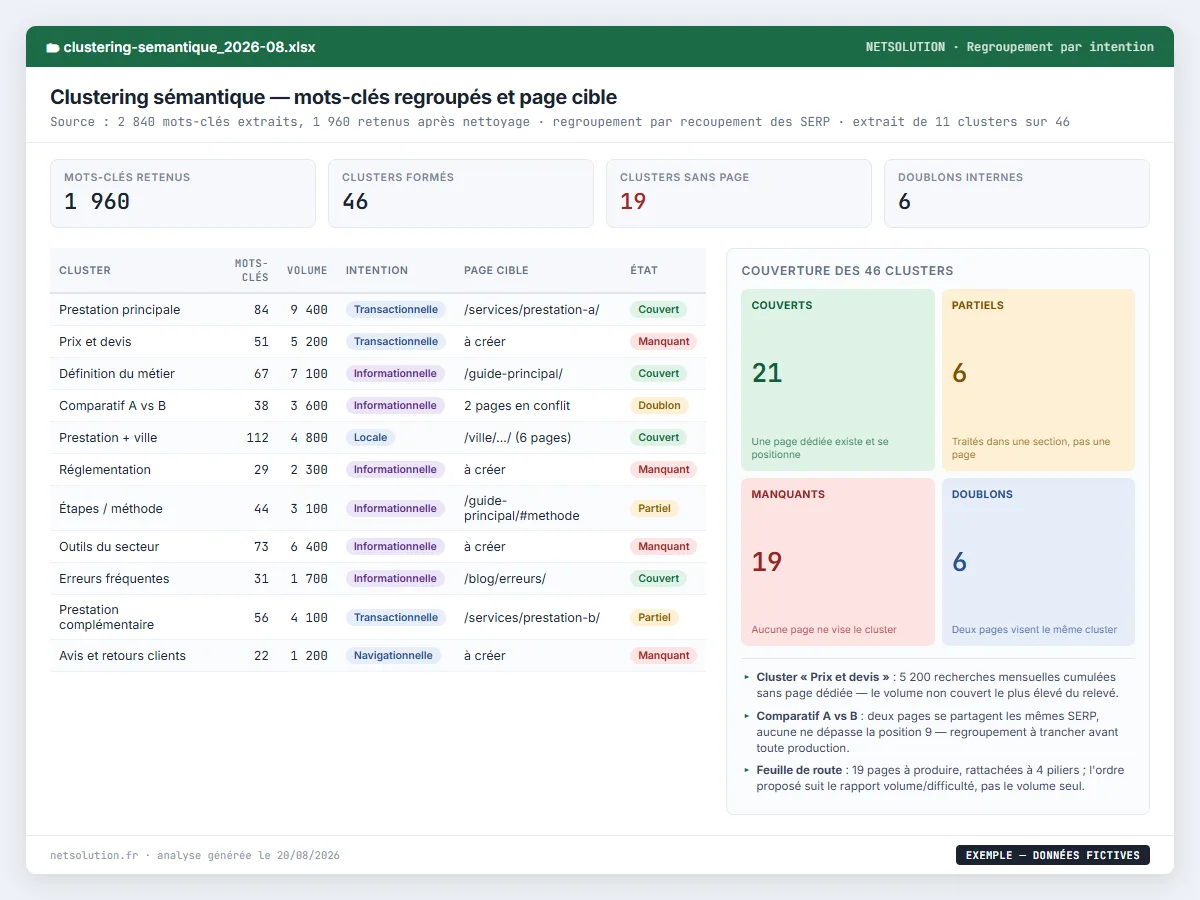Select the Réglementation cluster name
The height and width of the screenshot is (900, 1200).
pyautogui.click(x=105, y=470)
